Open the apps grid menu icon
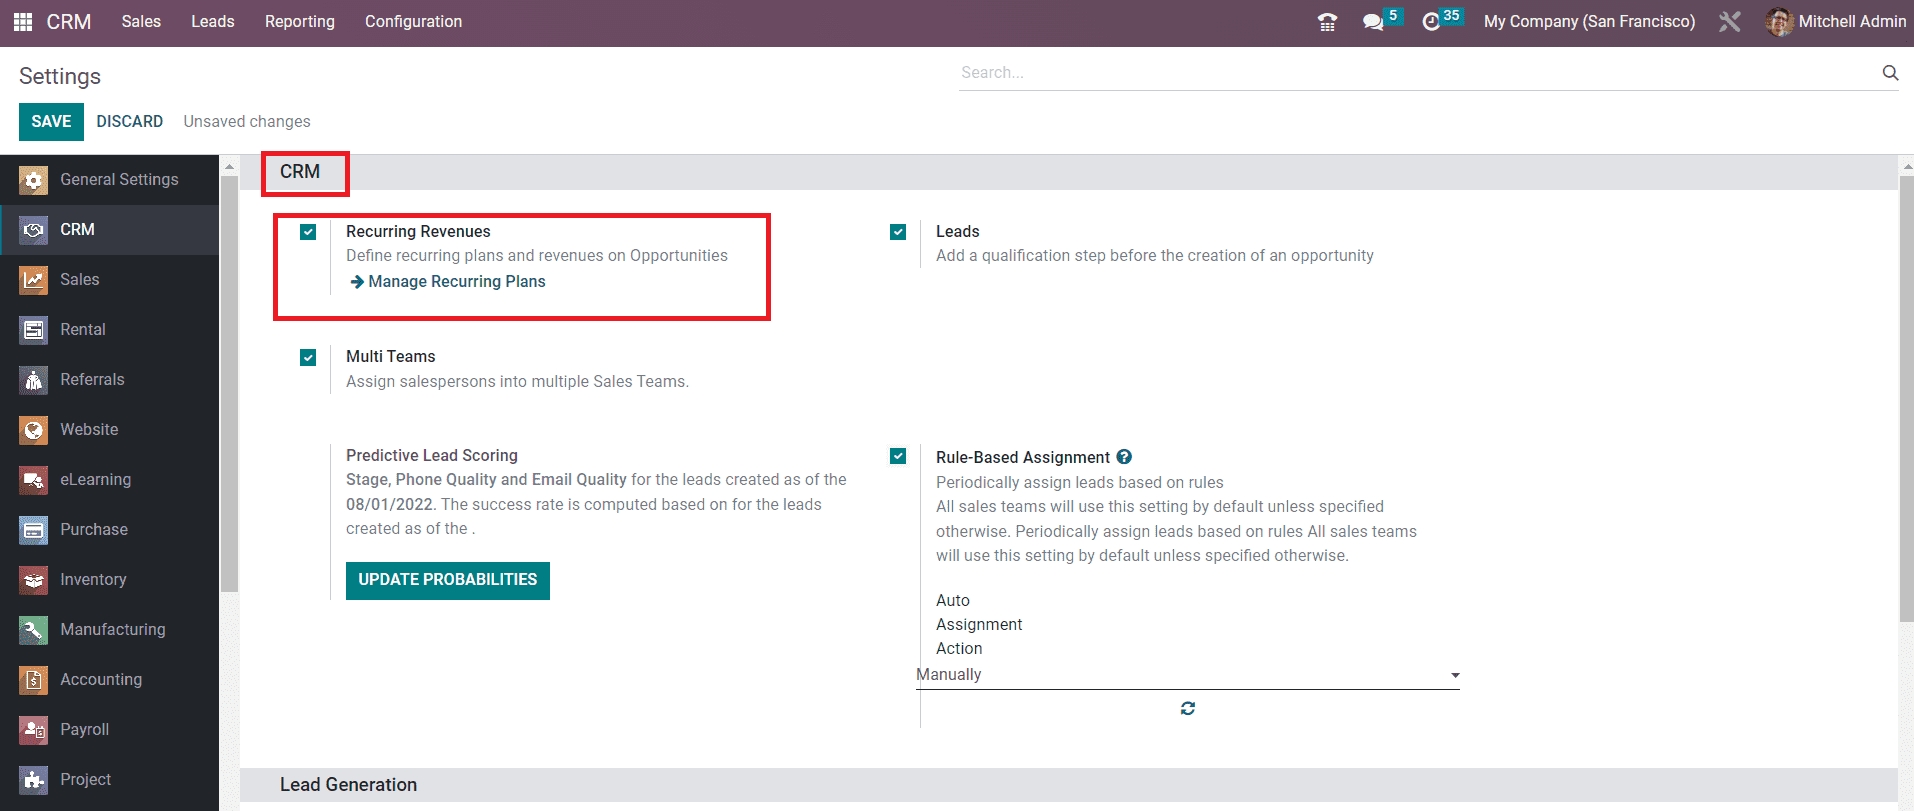Image resolution: width=1914 pixels, height=811 pixels. coord(23,21)
